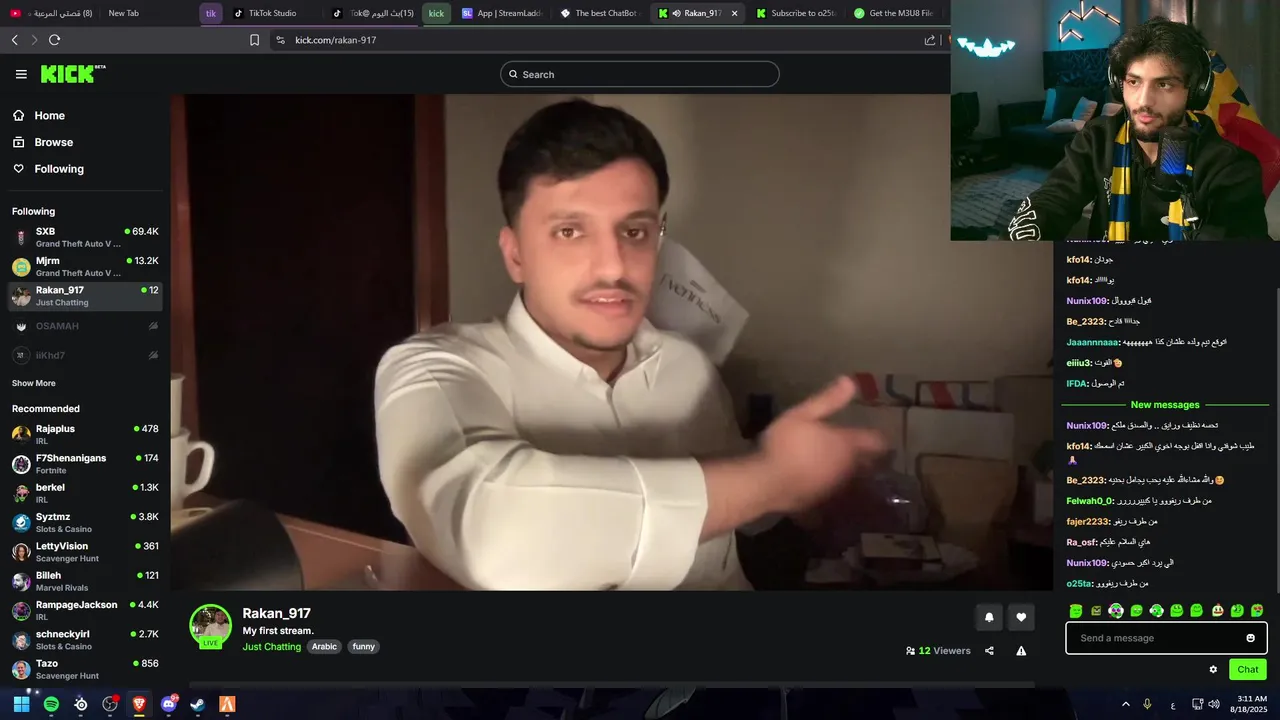Open the Just Chatting category link

[x=271, y=647]
